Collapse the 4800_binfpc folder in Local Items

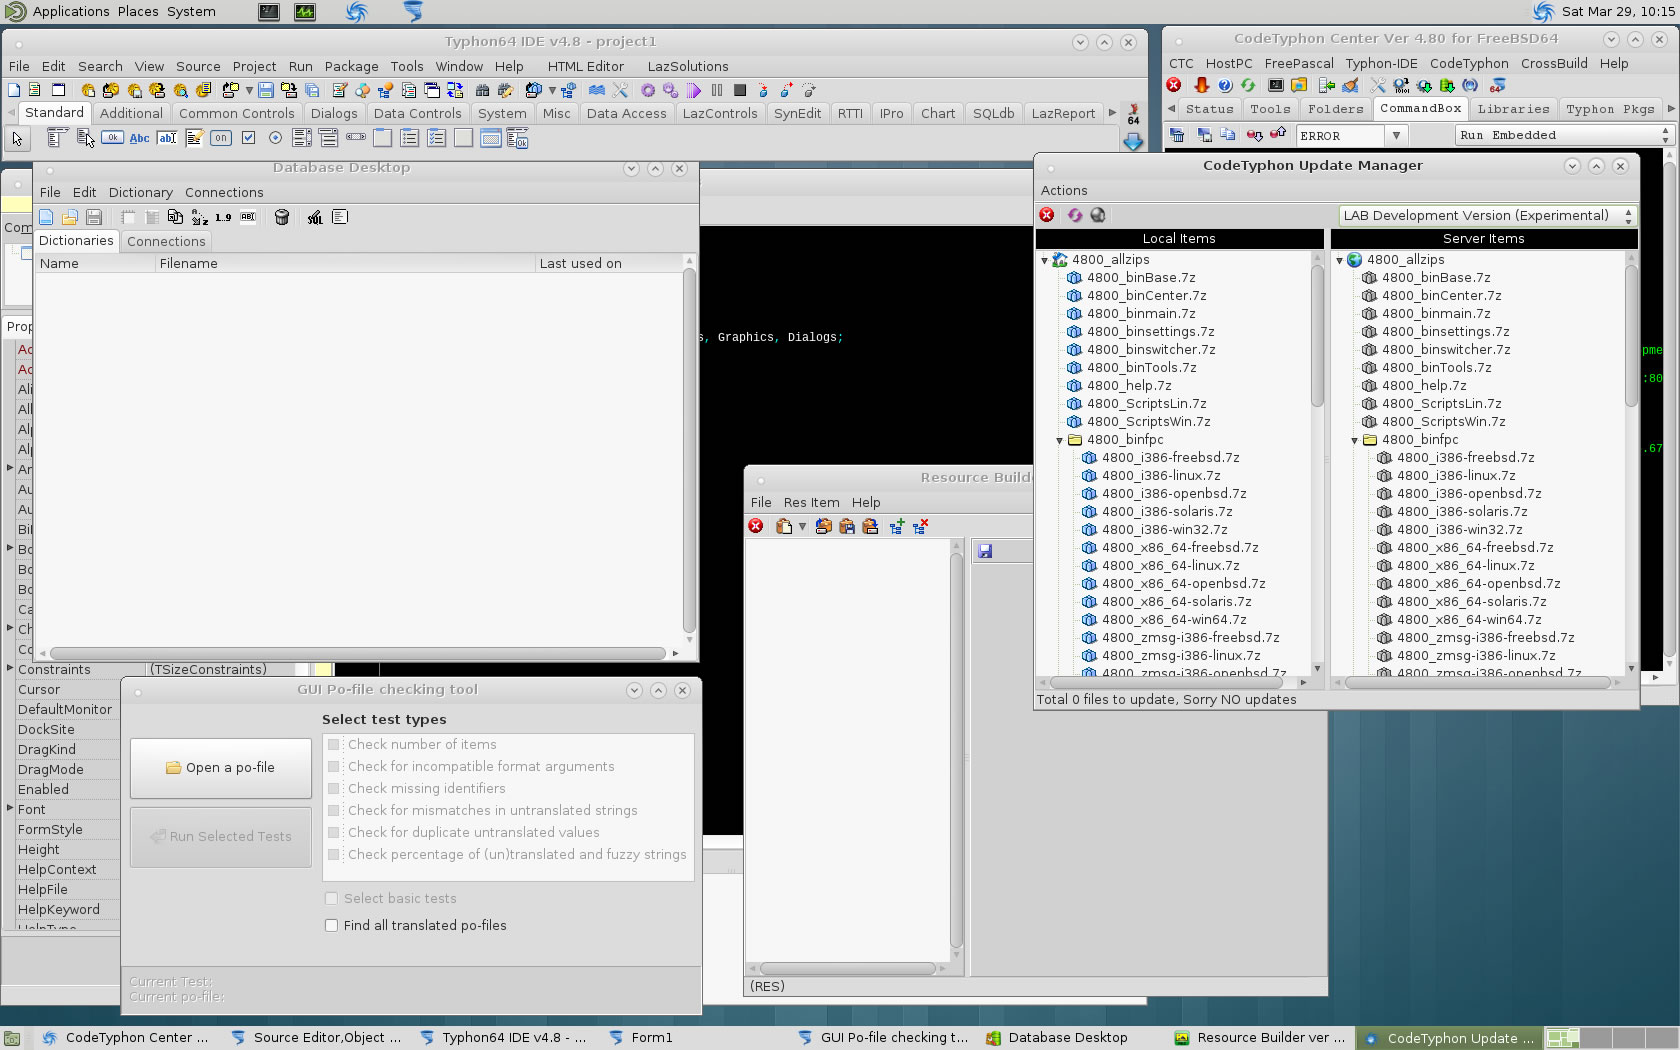tap(1060, 440)
